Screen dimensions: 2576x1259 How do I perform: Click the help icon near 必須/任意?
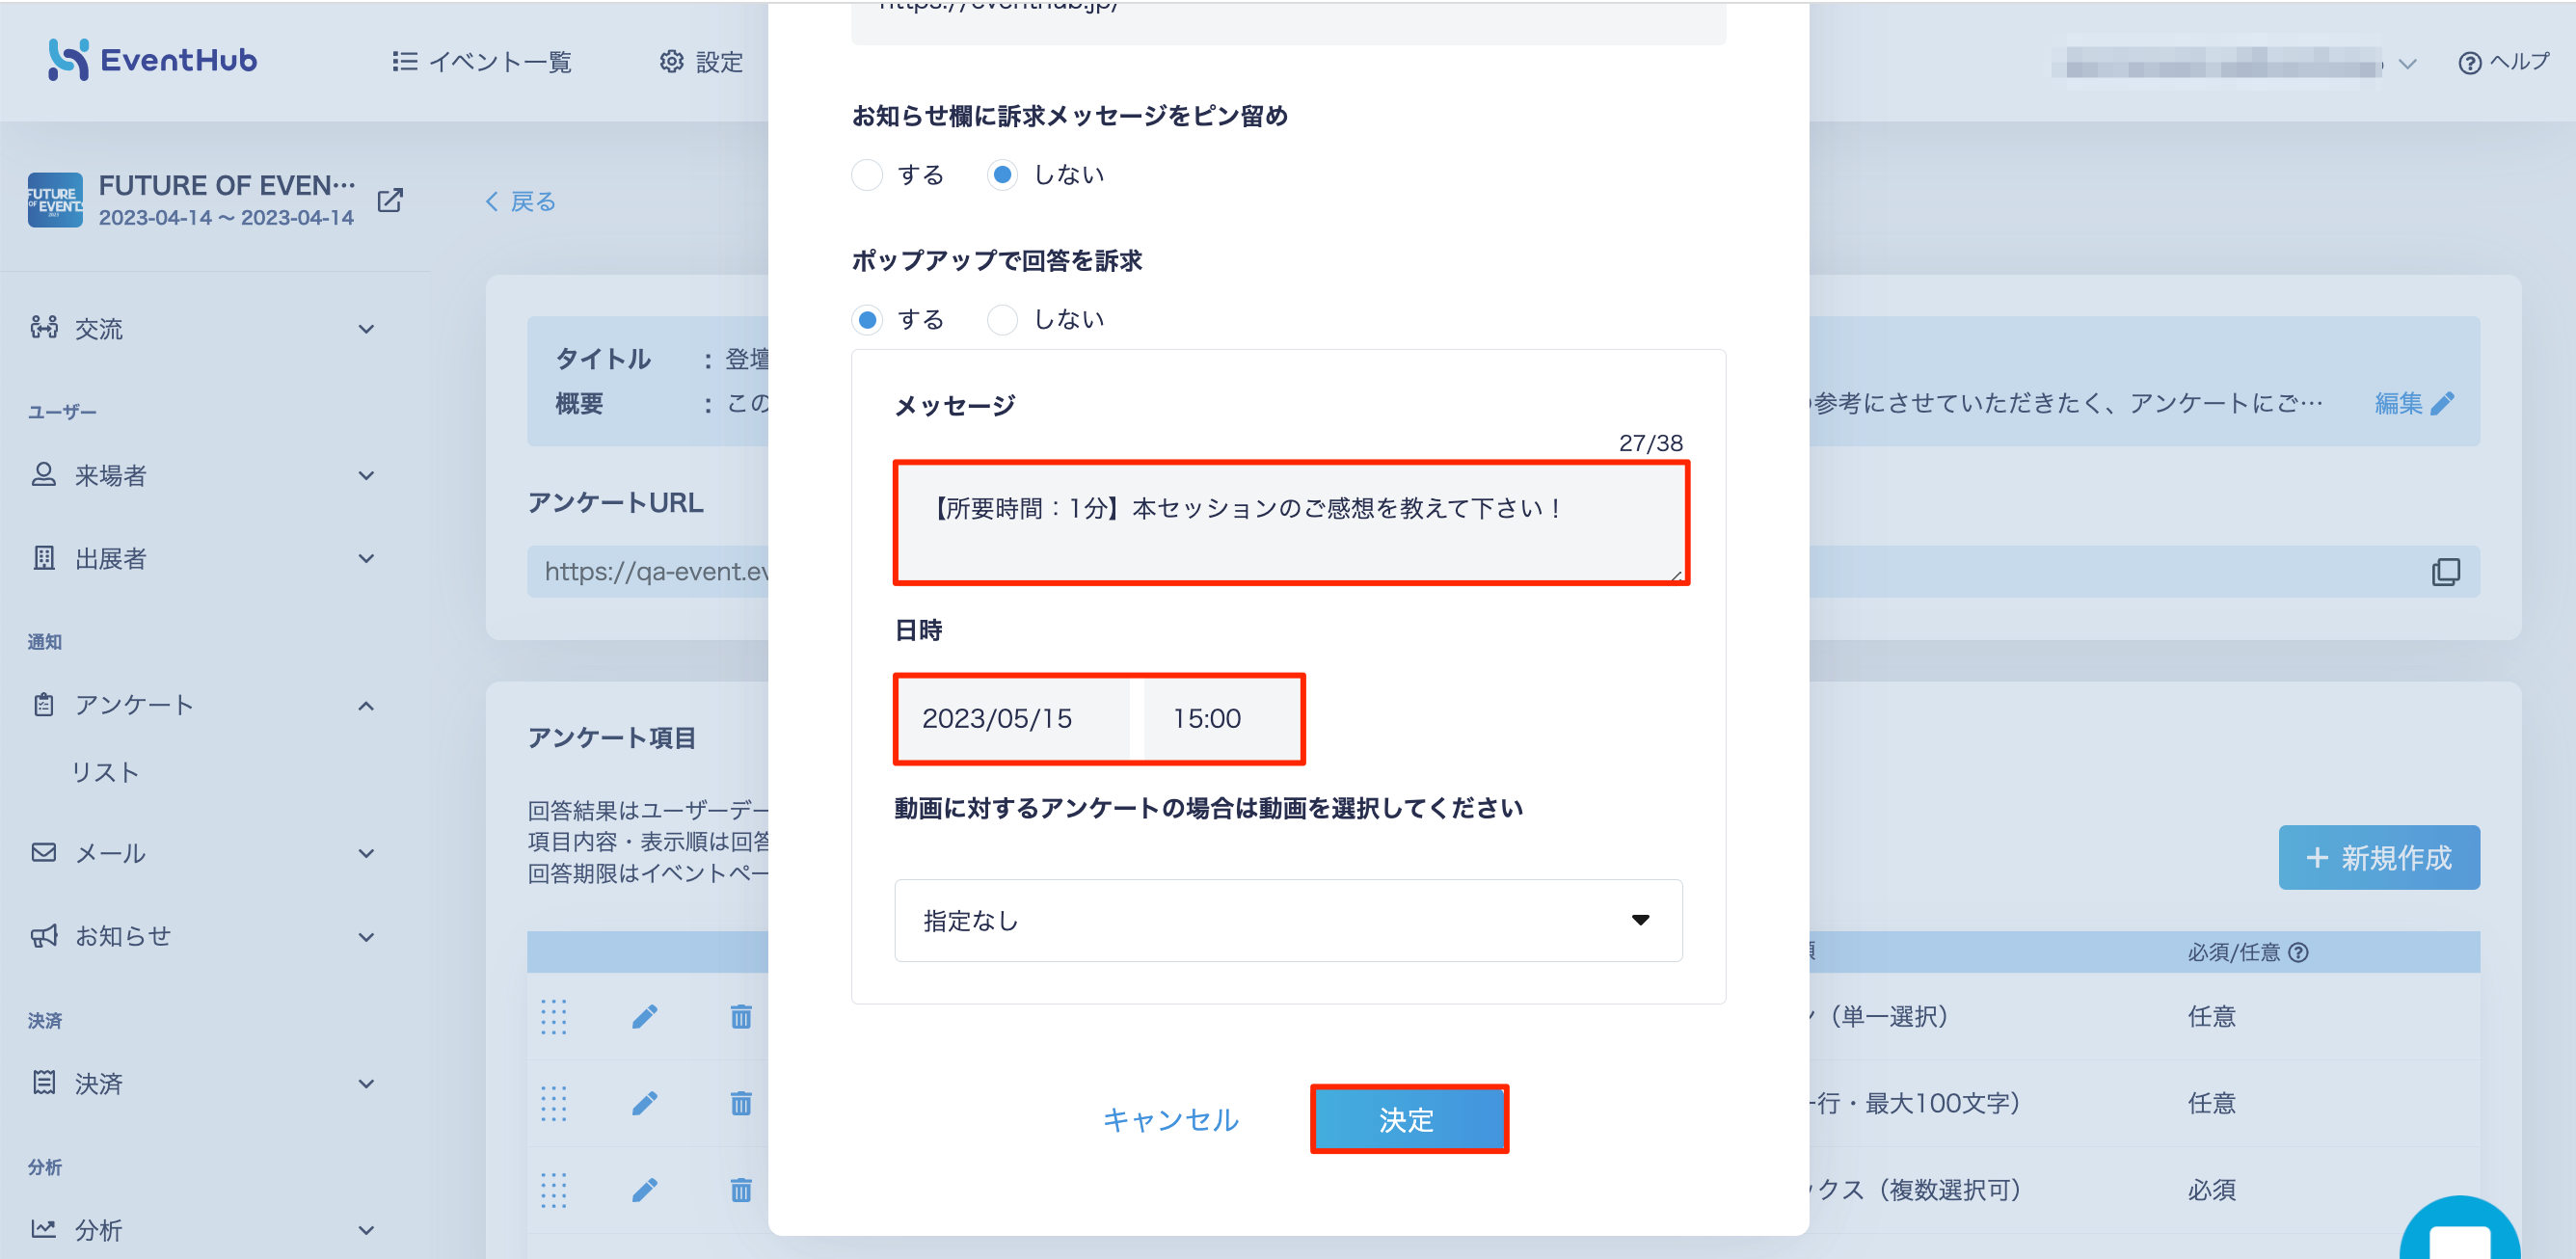(x=2298, y=952)
